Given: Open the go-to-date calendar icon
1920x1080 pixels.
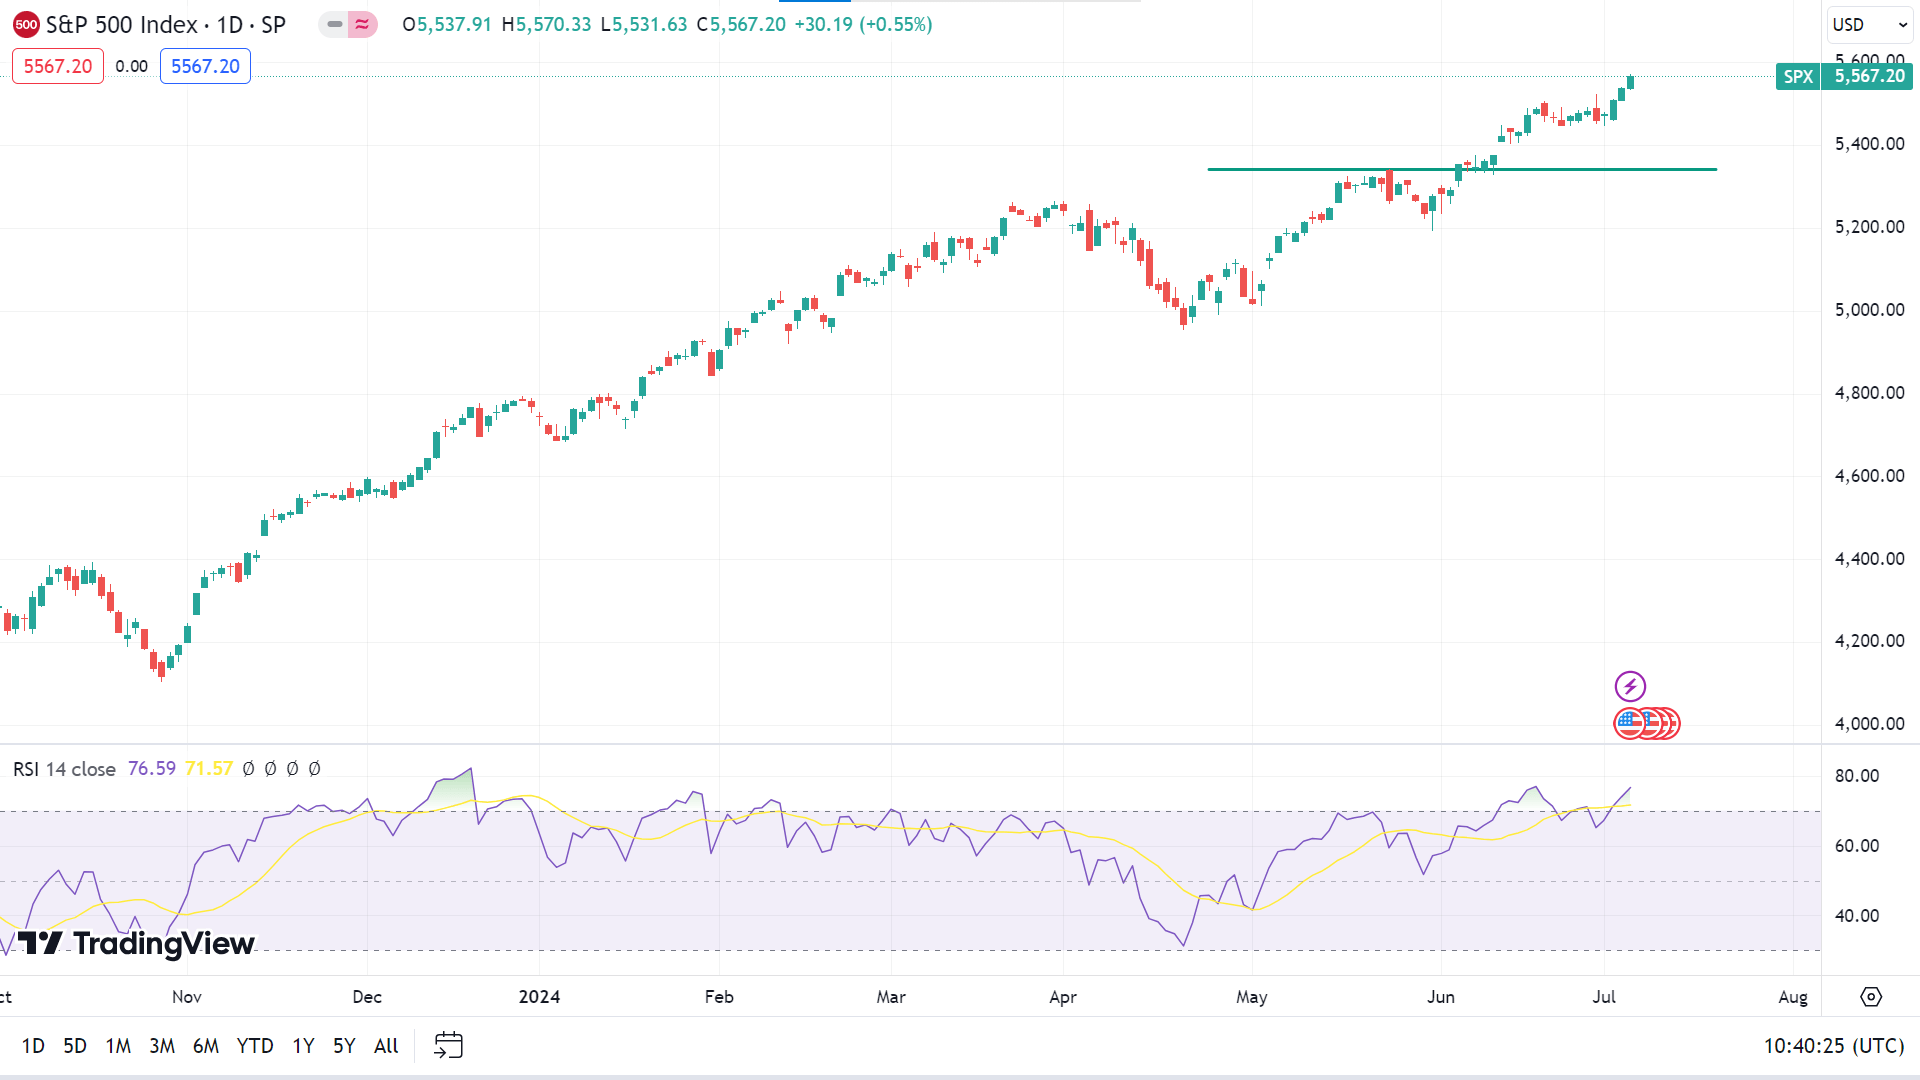Looking at the screenshot, I should (x=448, y=1045).
